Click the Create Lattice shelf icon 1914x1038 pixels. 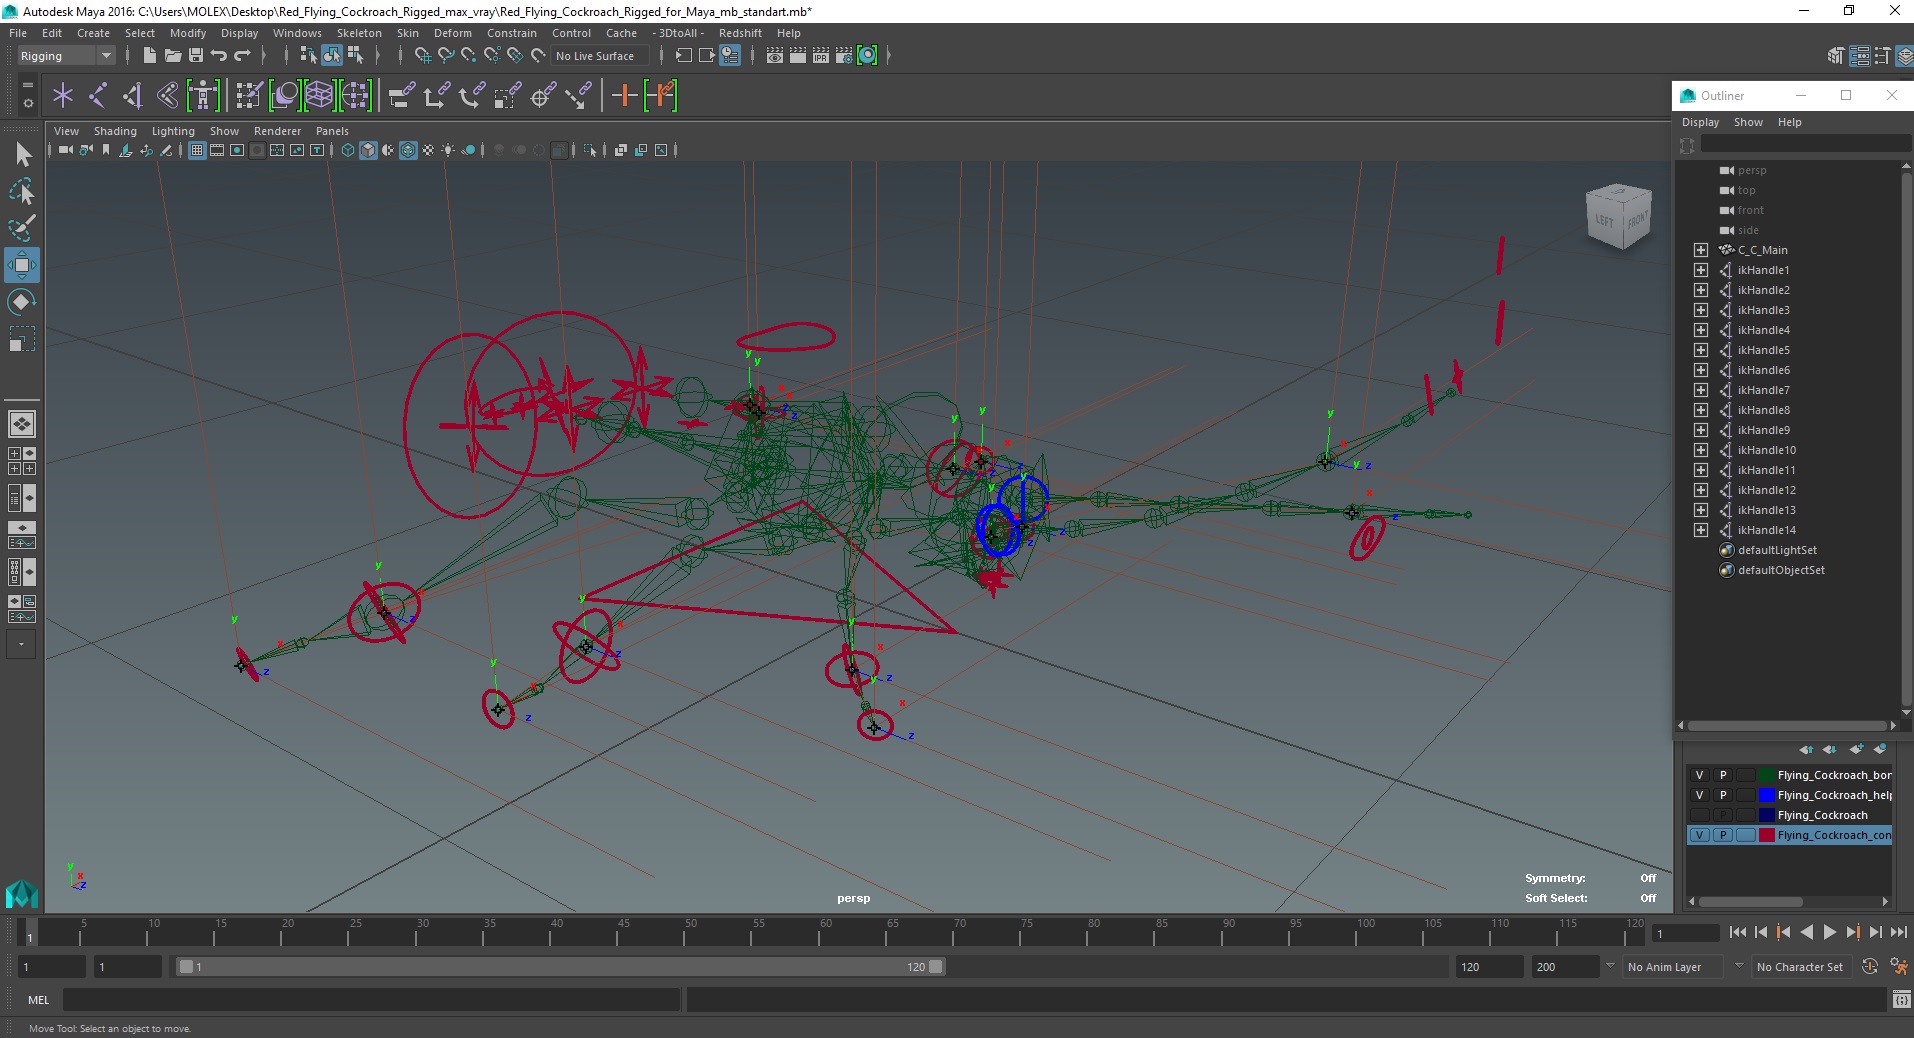(319, 96)
